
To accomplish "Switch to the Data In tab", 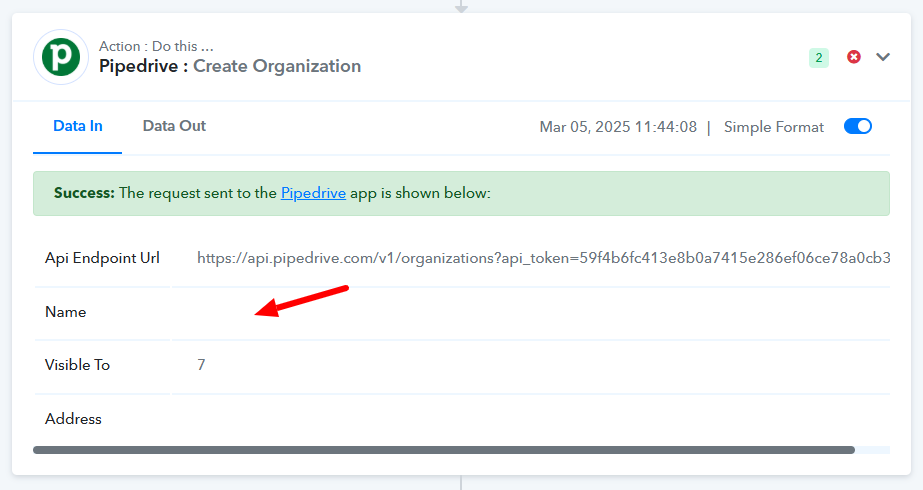I will 78,126.
